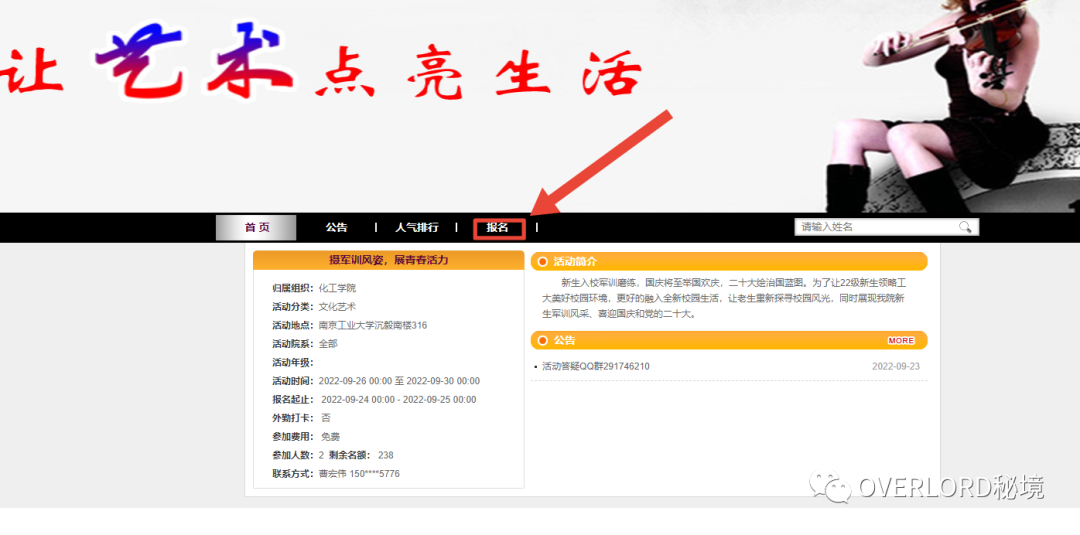
Task: Click the magnifier search icon
Action: (x=965, y=227)
